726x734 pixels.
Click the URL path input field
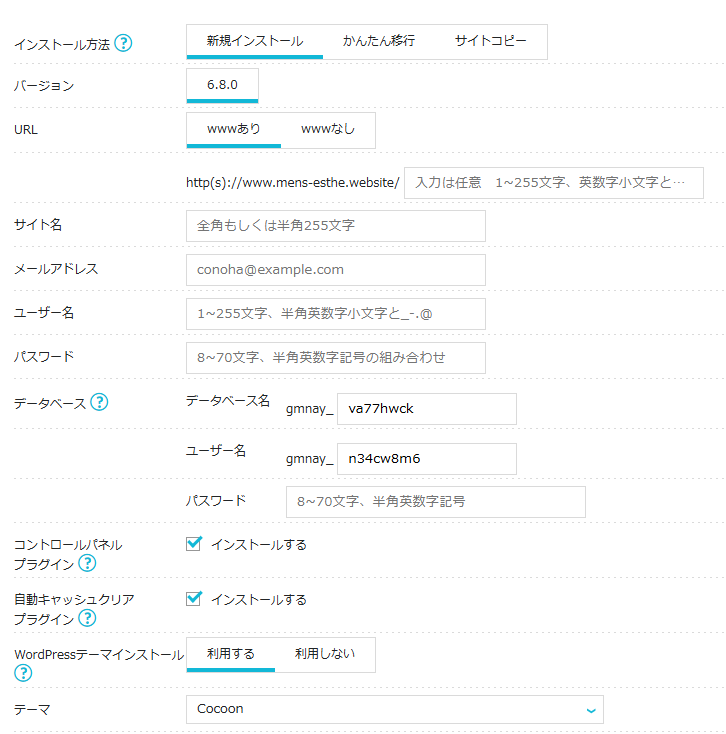click(554, 183)
